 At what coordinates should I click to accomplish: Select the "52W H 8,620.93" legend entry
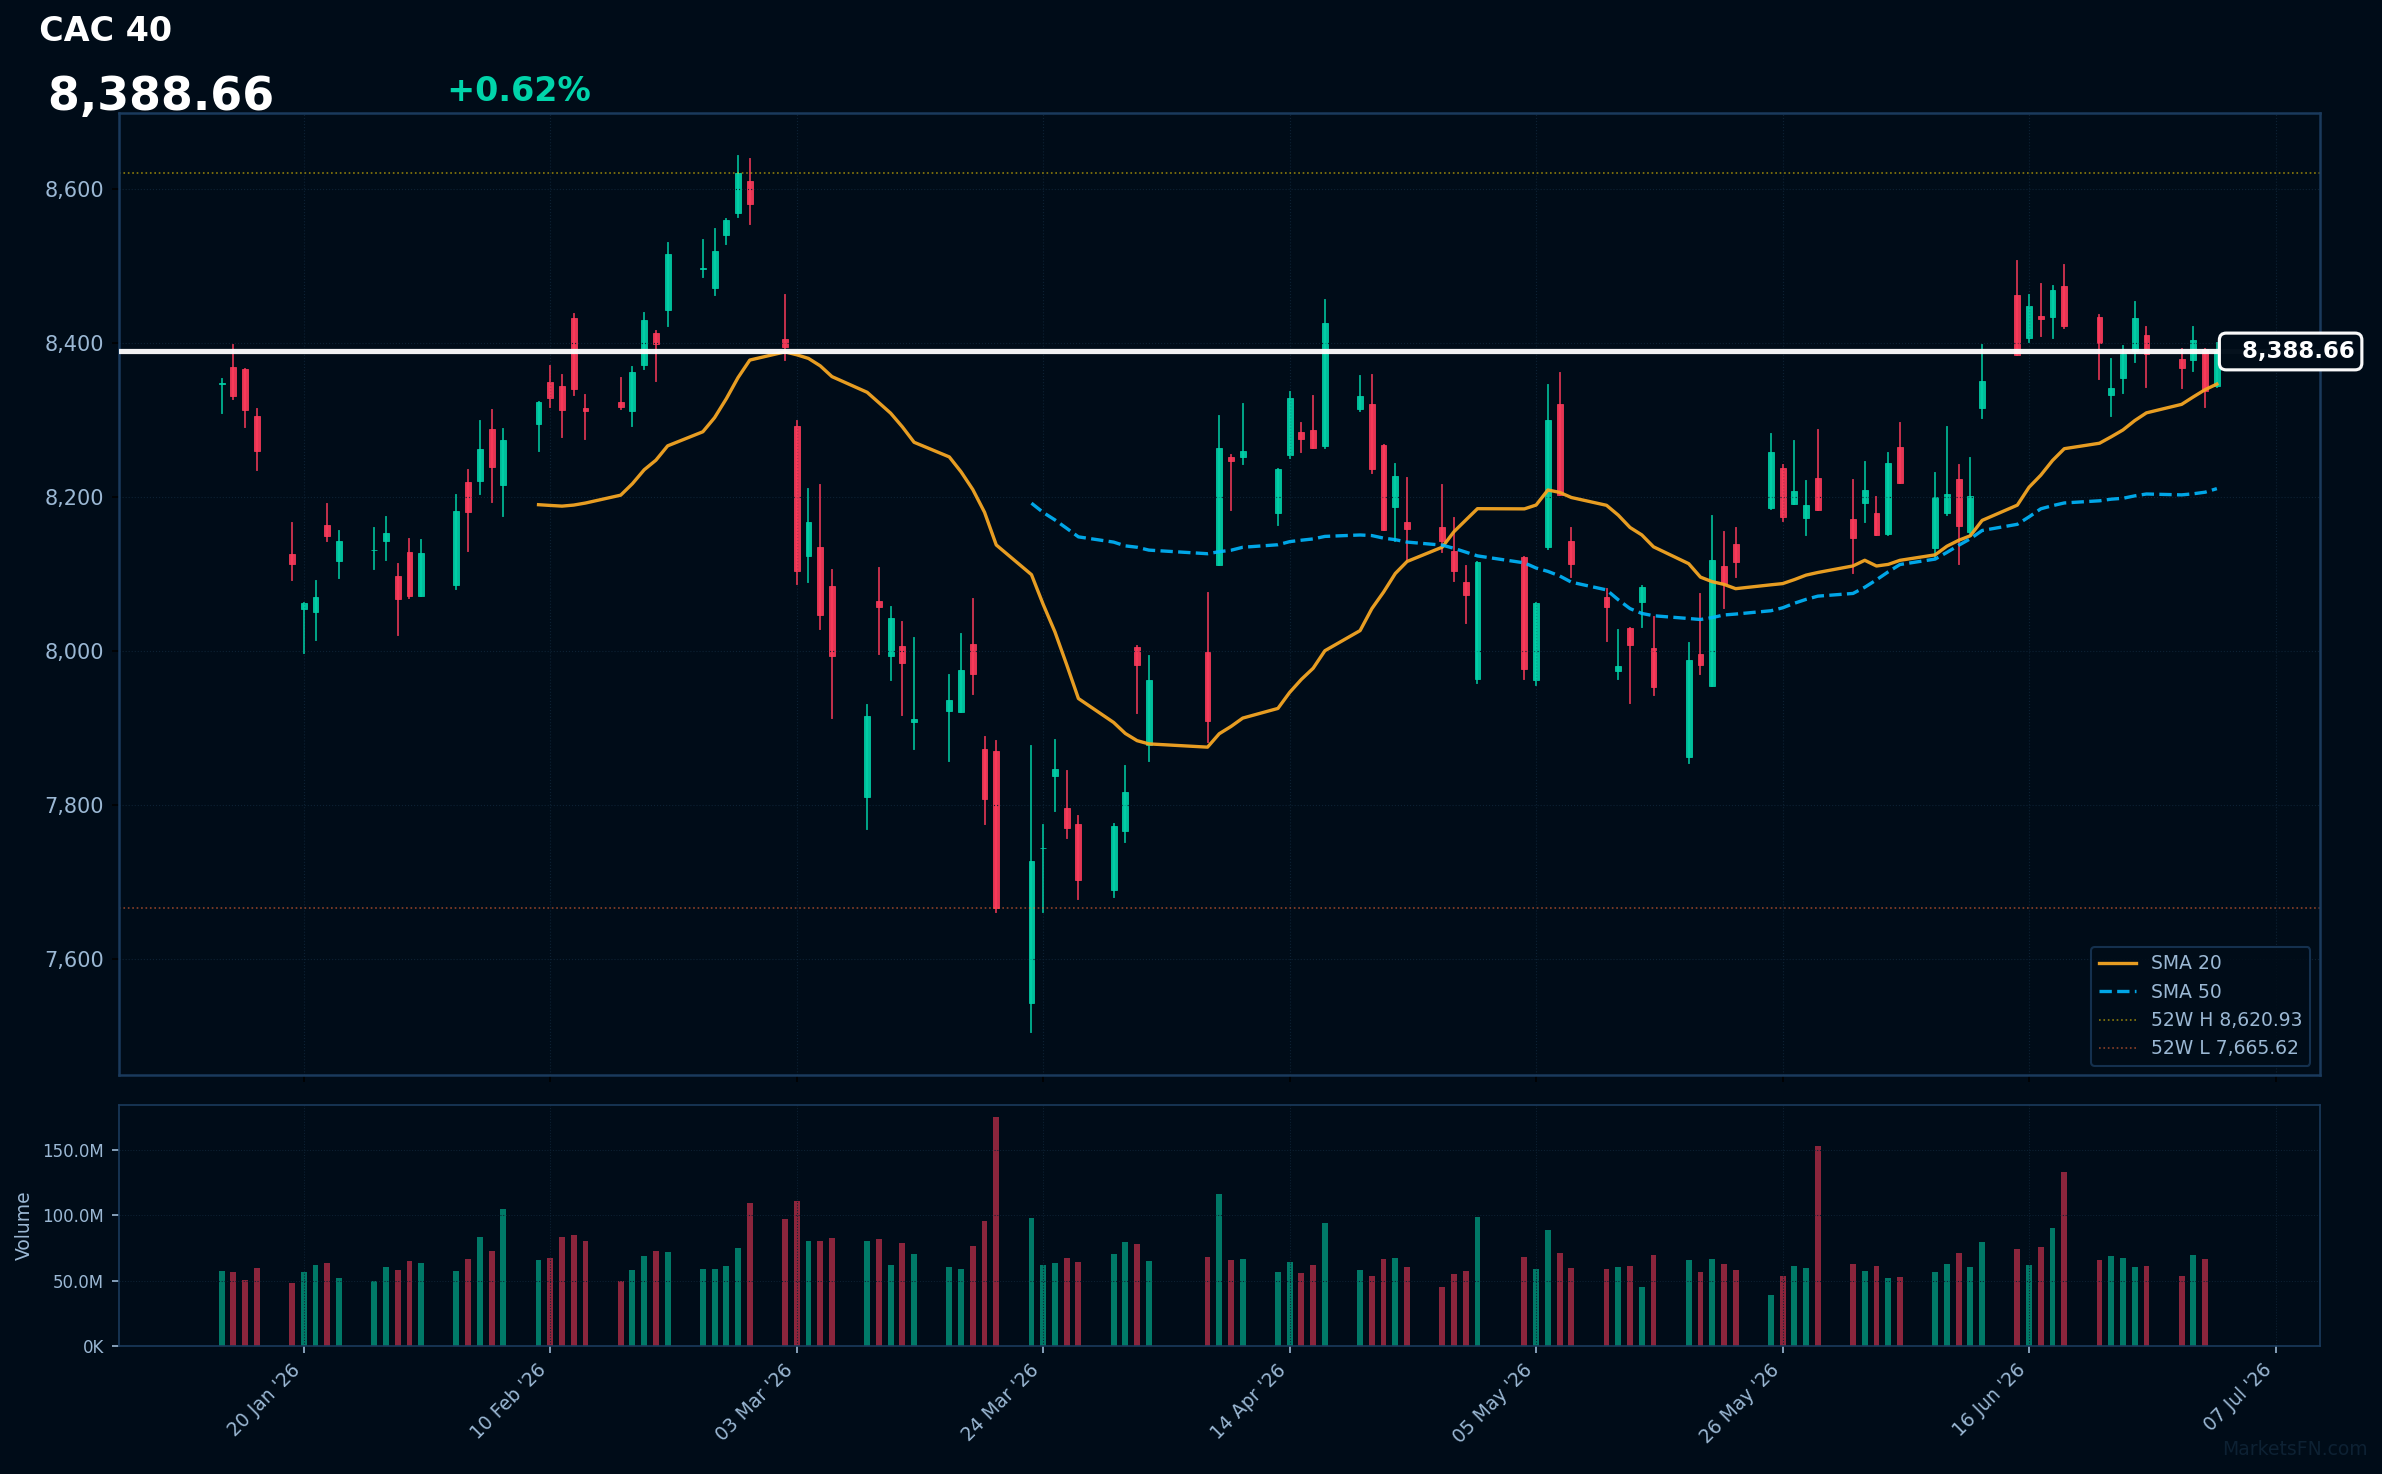pos(2200,1020)
